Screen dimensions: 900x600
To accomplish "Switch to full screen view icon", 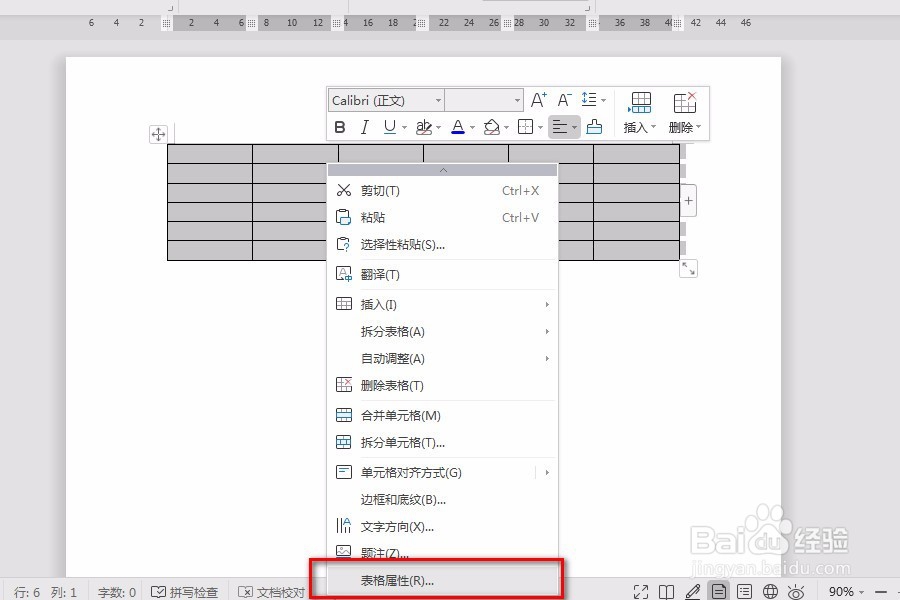I will (x=641, y=591).
